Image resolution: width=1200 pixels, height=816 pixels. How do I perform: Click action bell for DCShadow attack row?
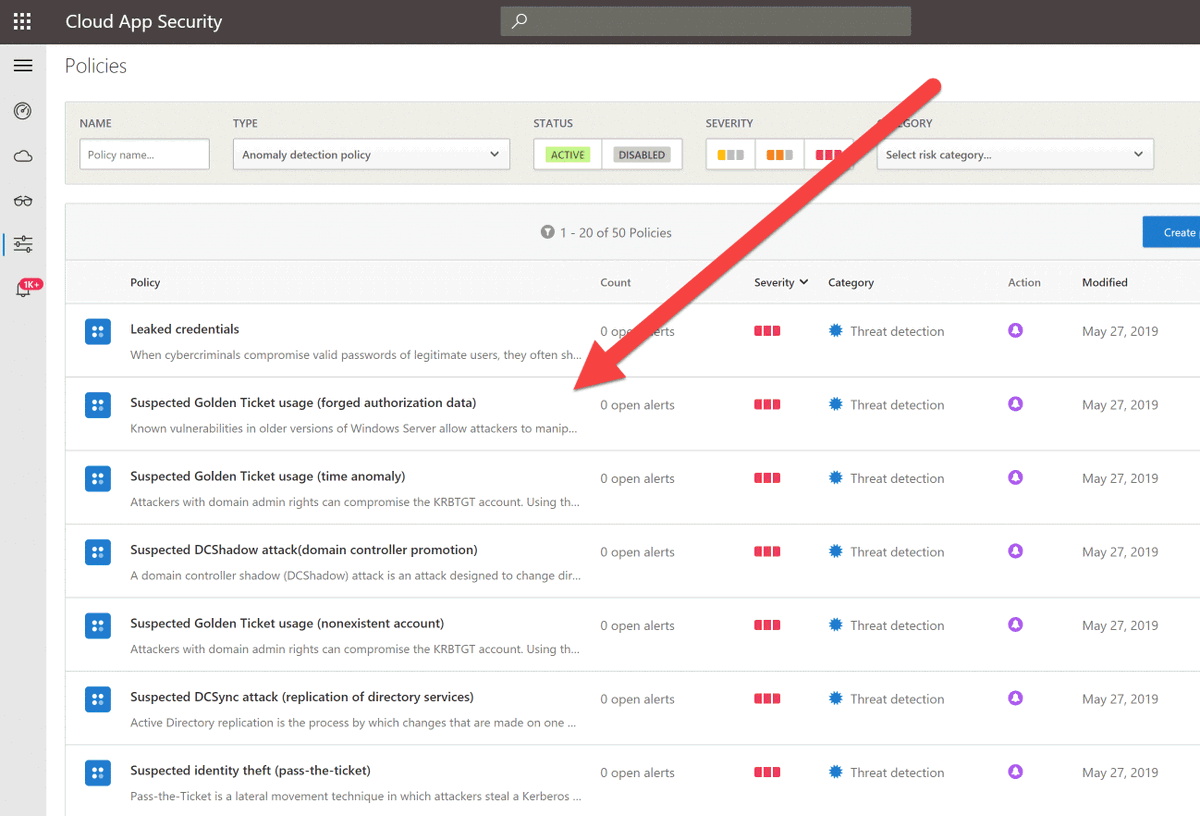coord(1015,551)
